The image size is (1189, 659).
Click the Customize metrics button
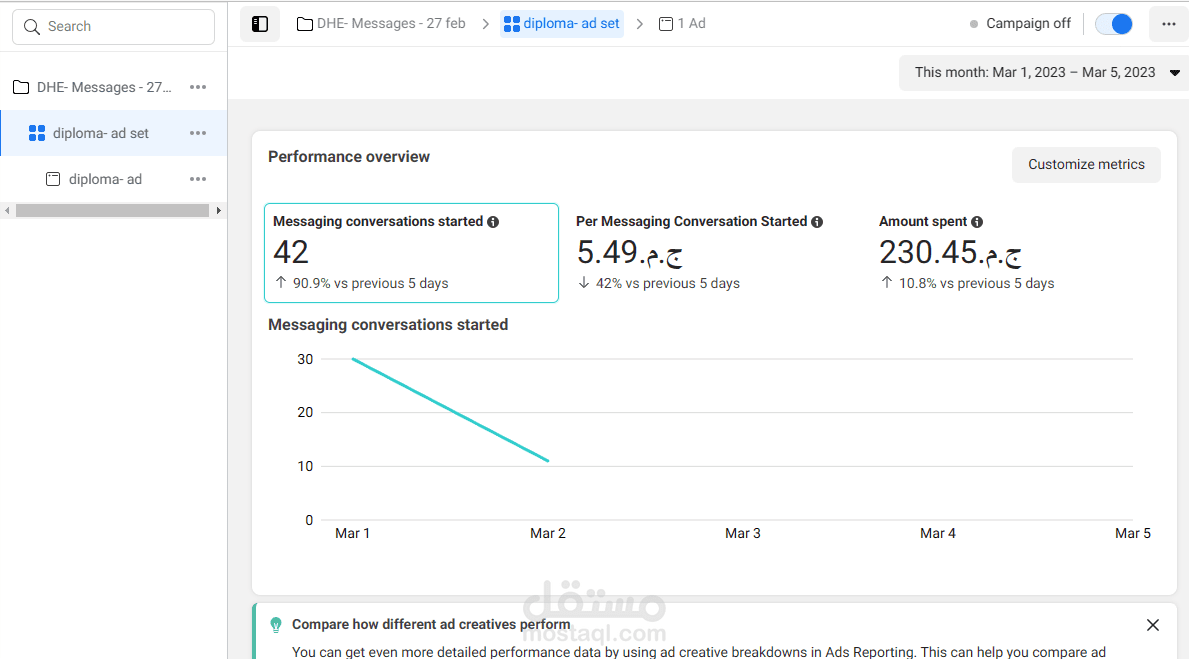1086,165
